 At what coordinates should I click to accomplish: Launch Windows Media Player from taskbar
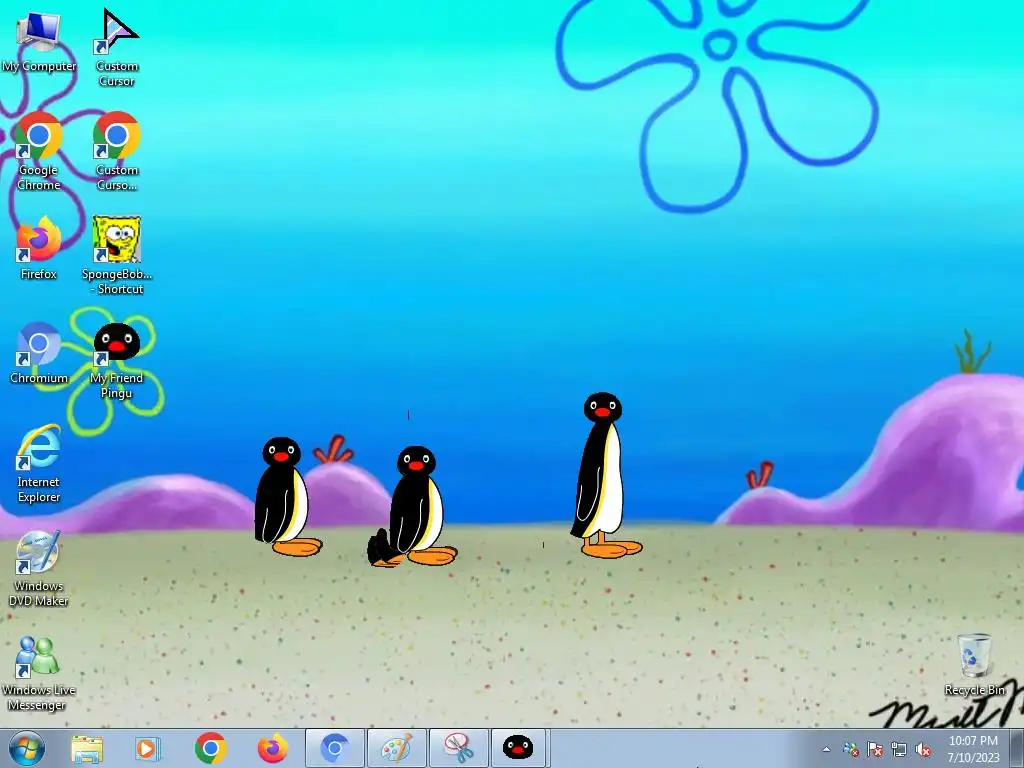point(148,748)
